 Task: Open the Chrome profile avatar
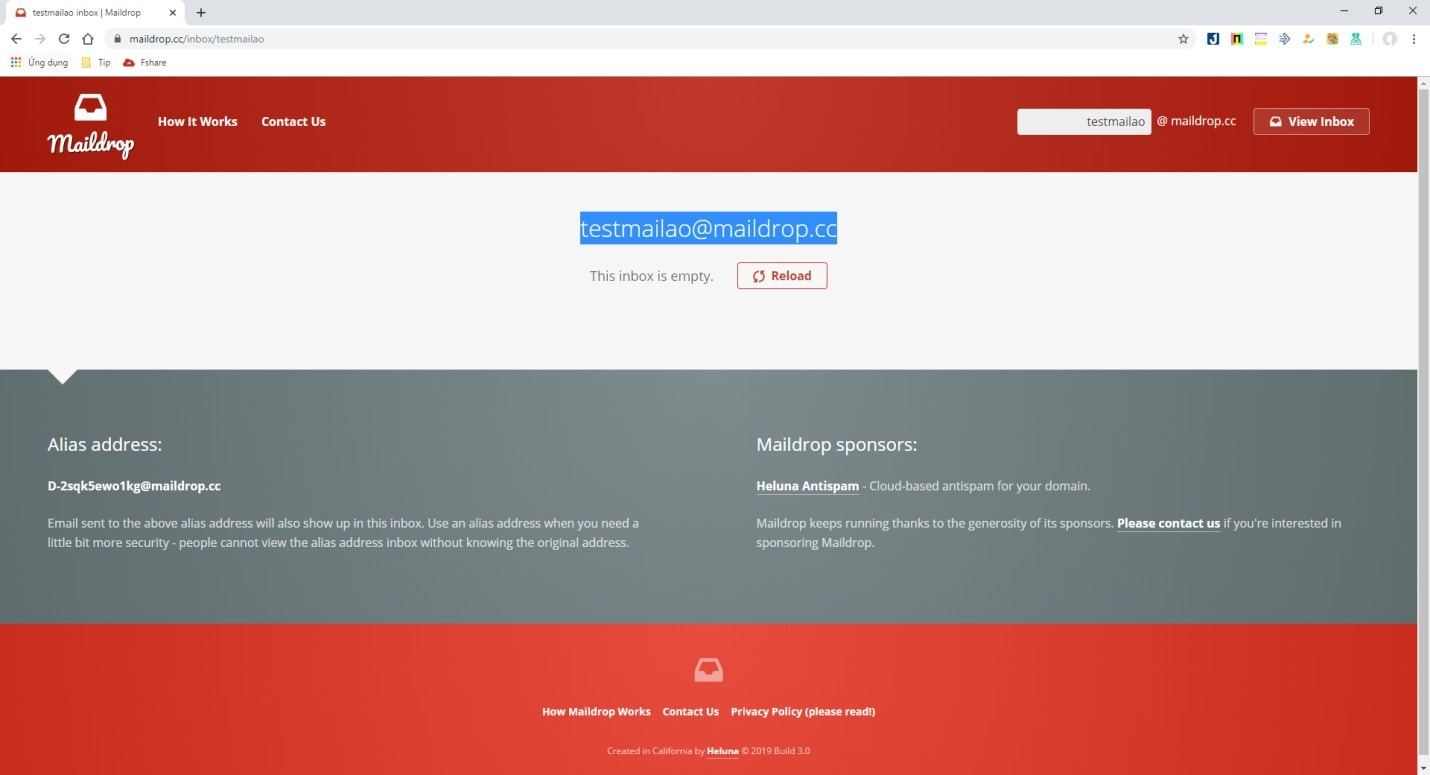pos(1389,39)
